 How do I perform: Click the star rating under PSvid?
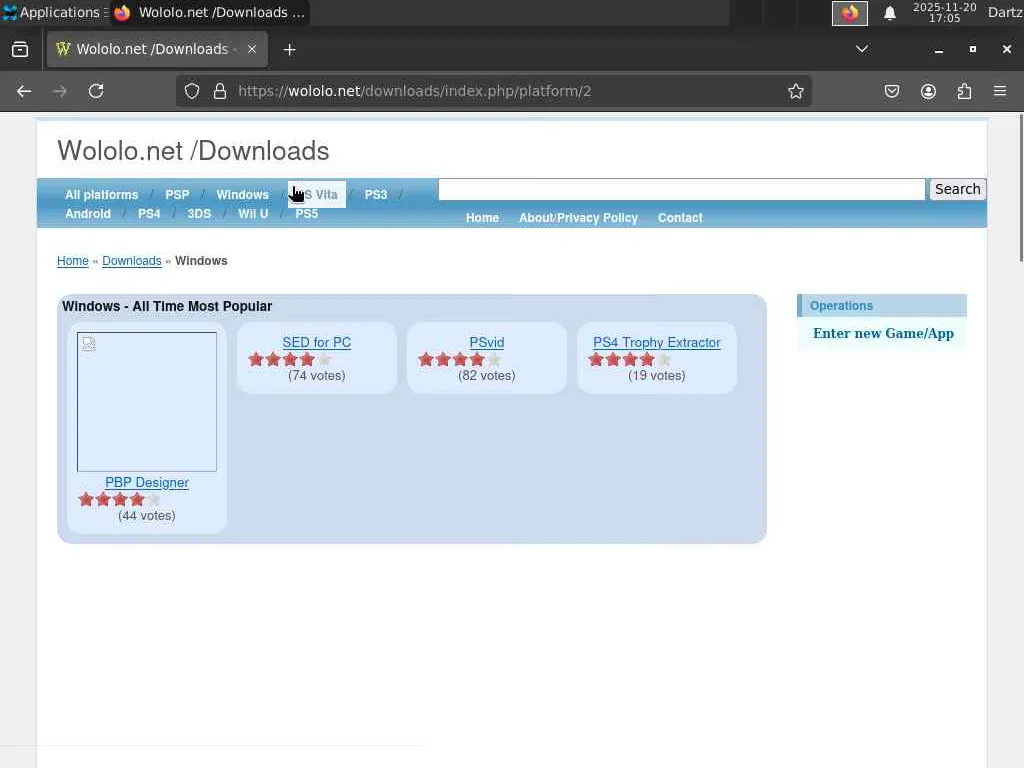click(460, 359)
